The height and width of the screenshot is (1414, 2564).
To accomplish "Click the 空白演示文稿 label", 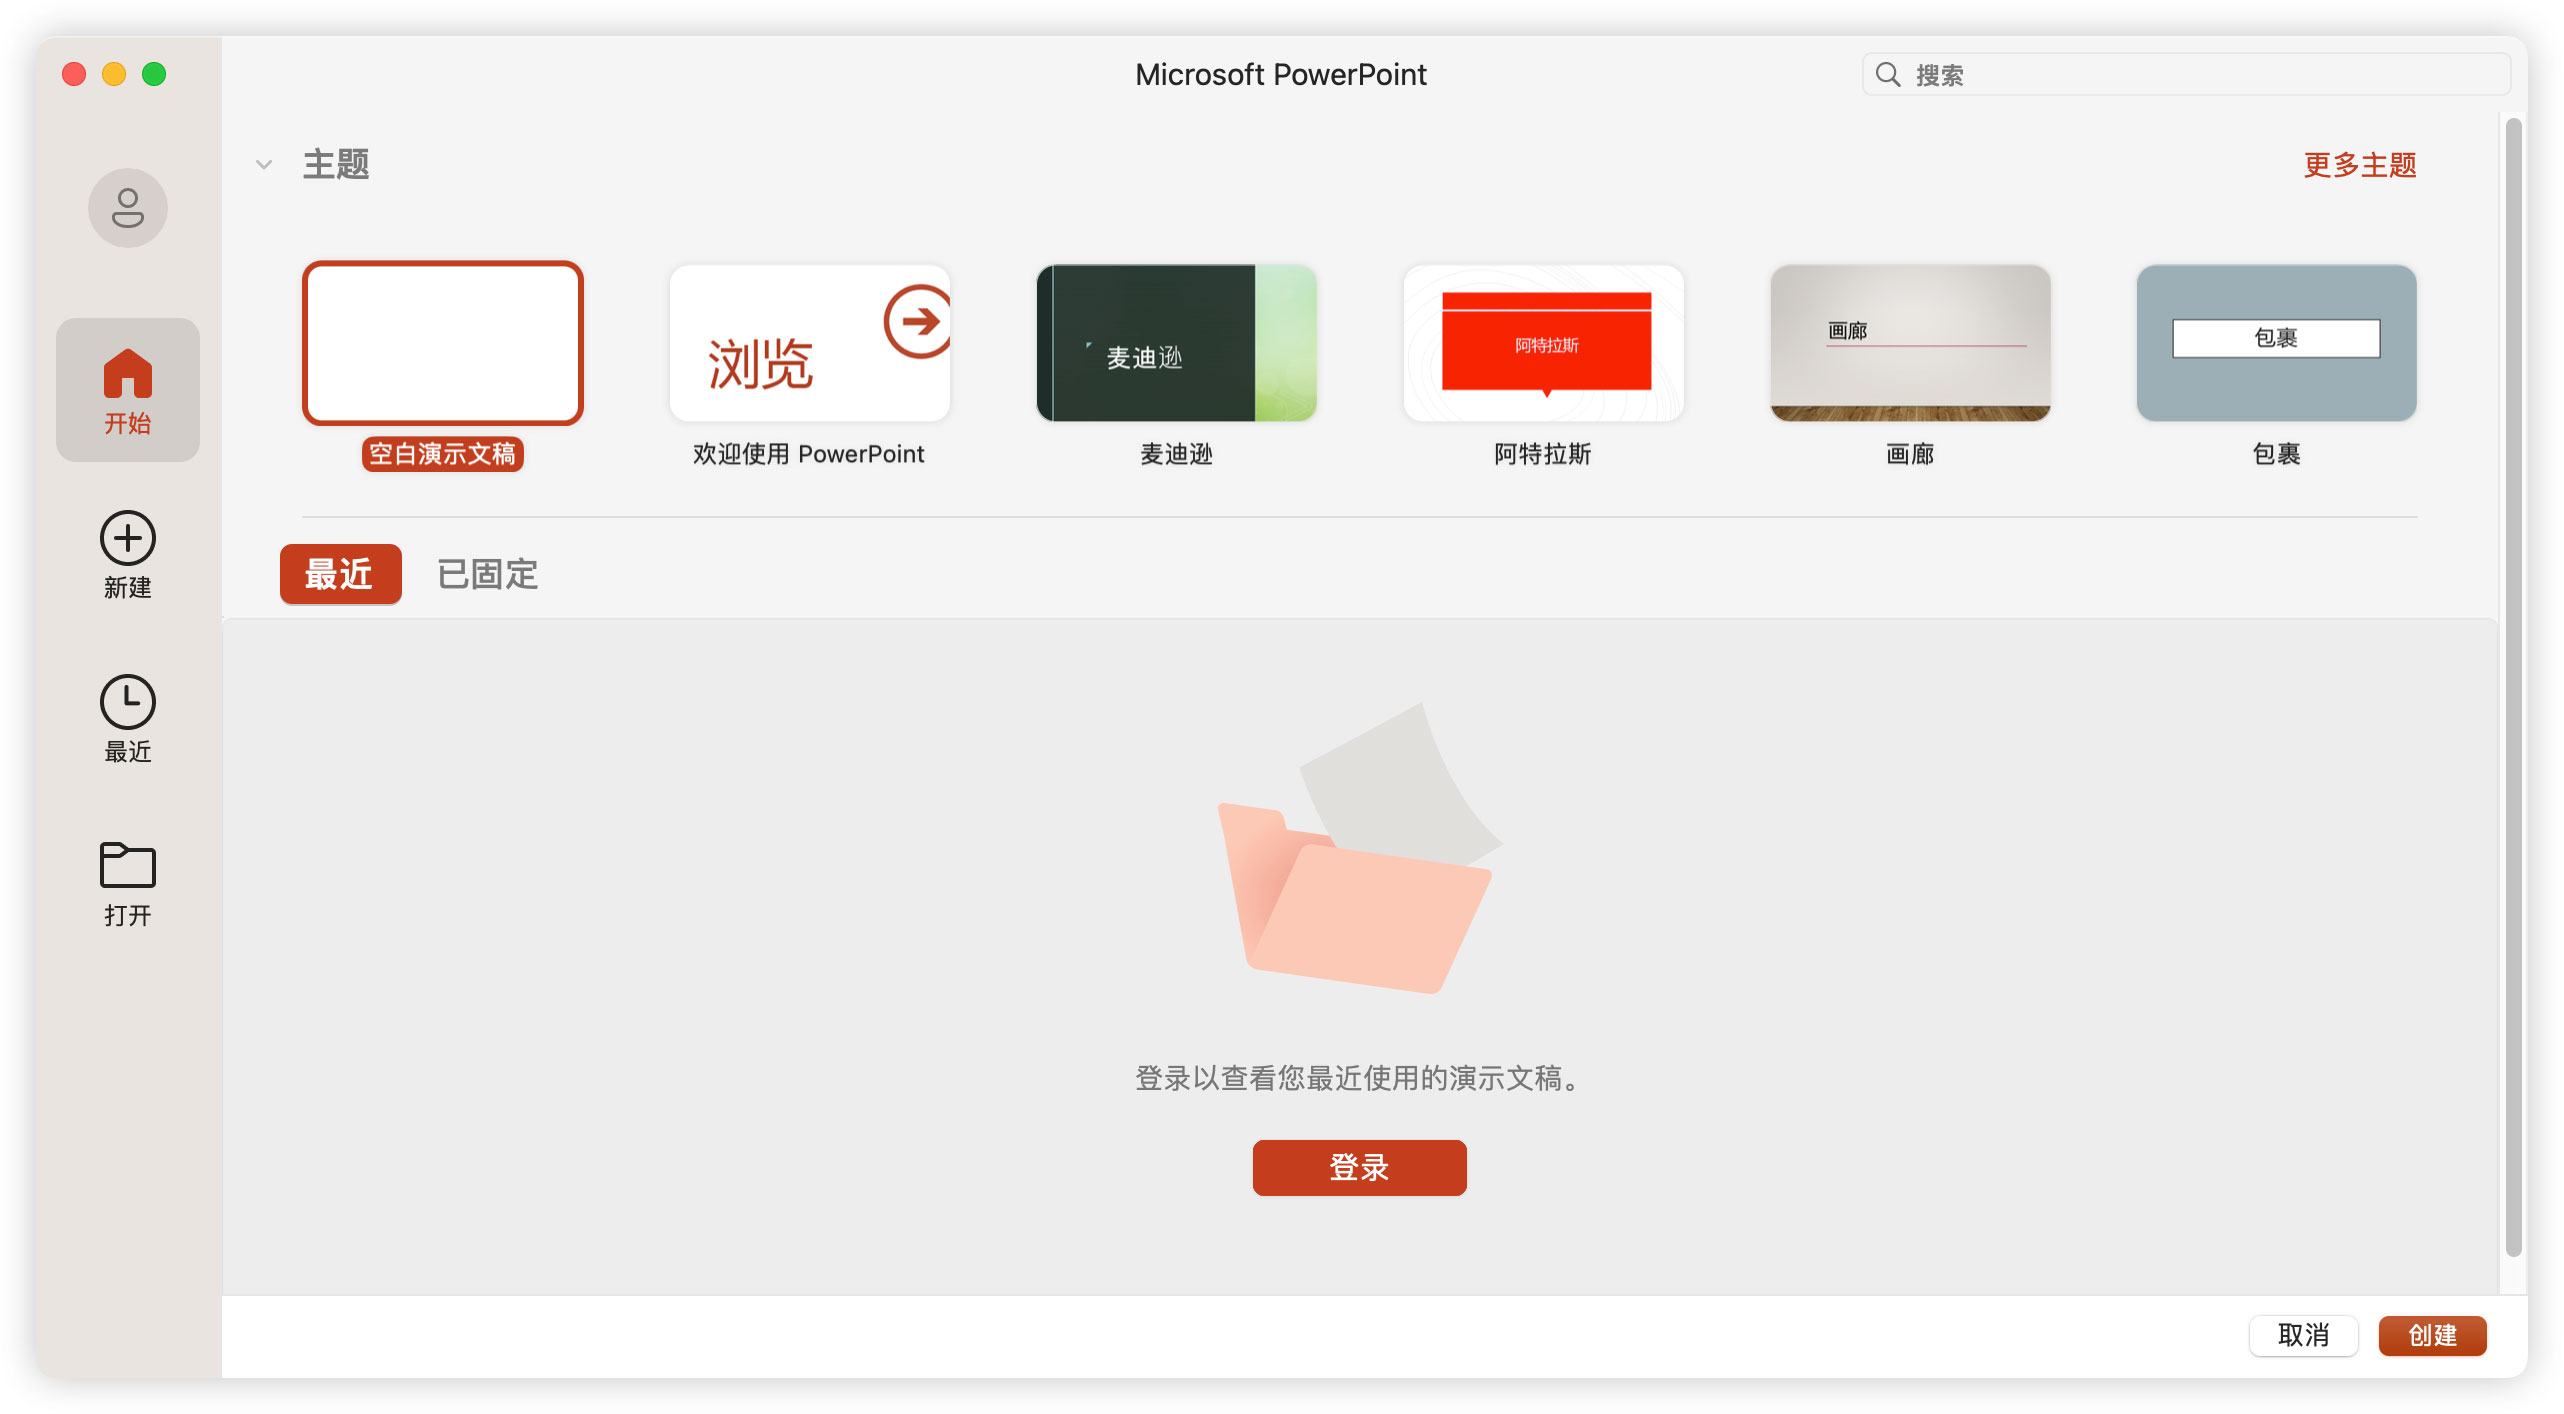I will coord(443,454).
